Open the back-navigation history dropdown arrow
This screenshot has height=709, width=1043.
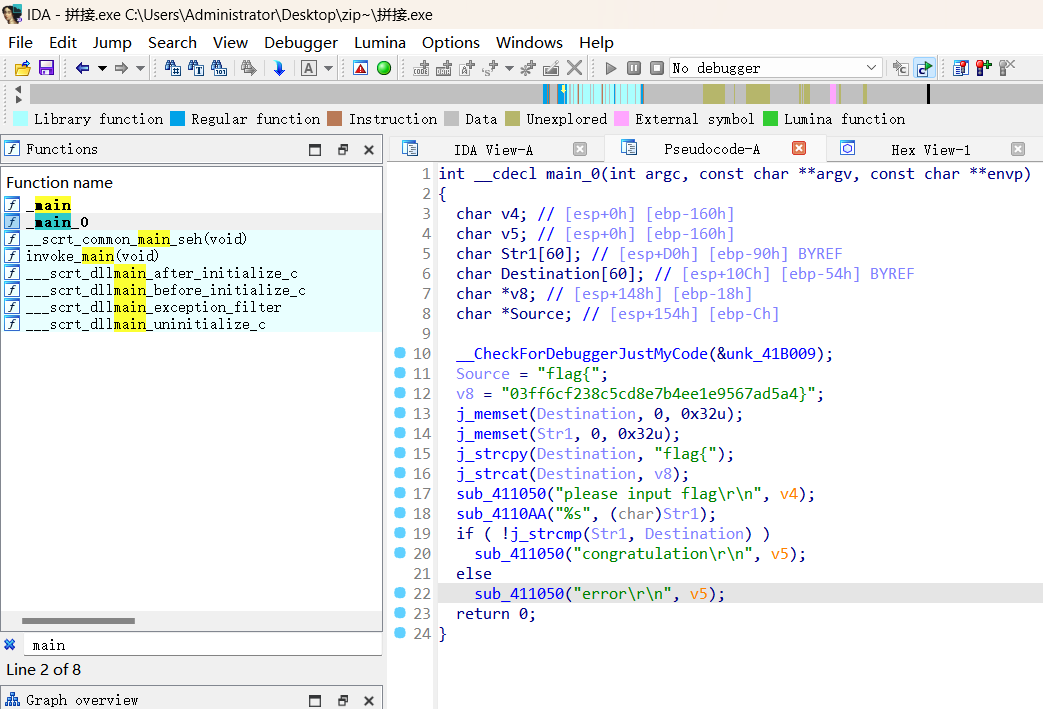[x=102, y=68]
